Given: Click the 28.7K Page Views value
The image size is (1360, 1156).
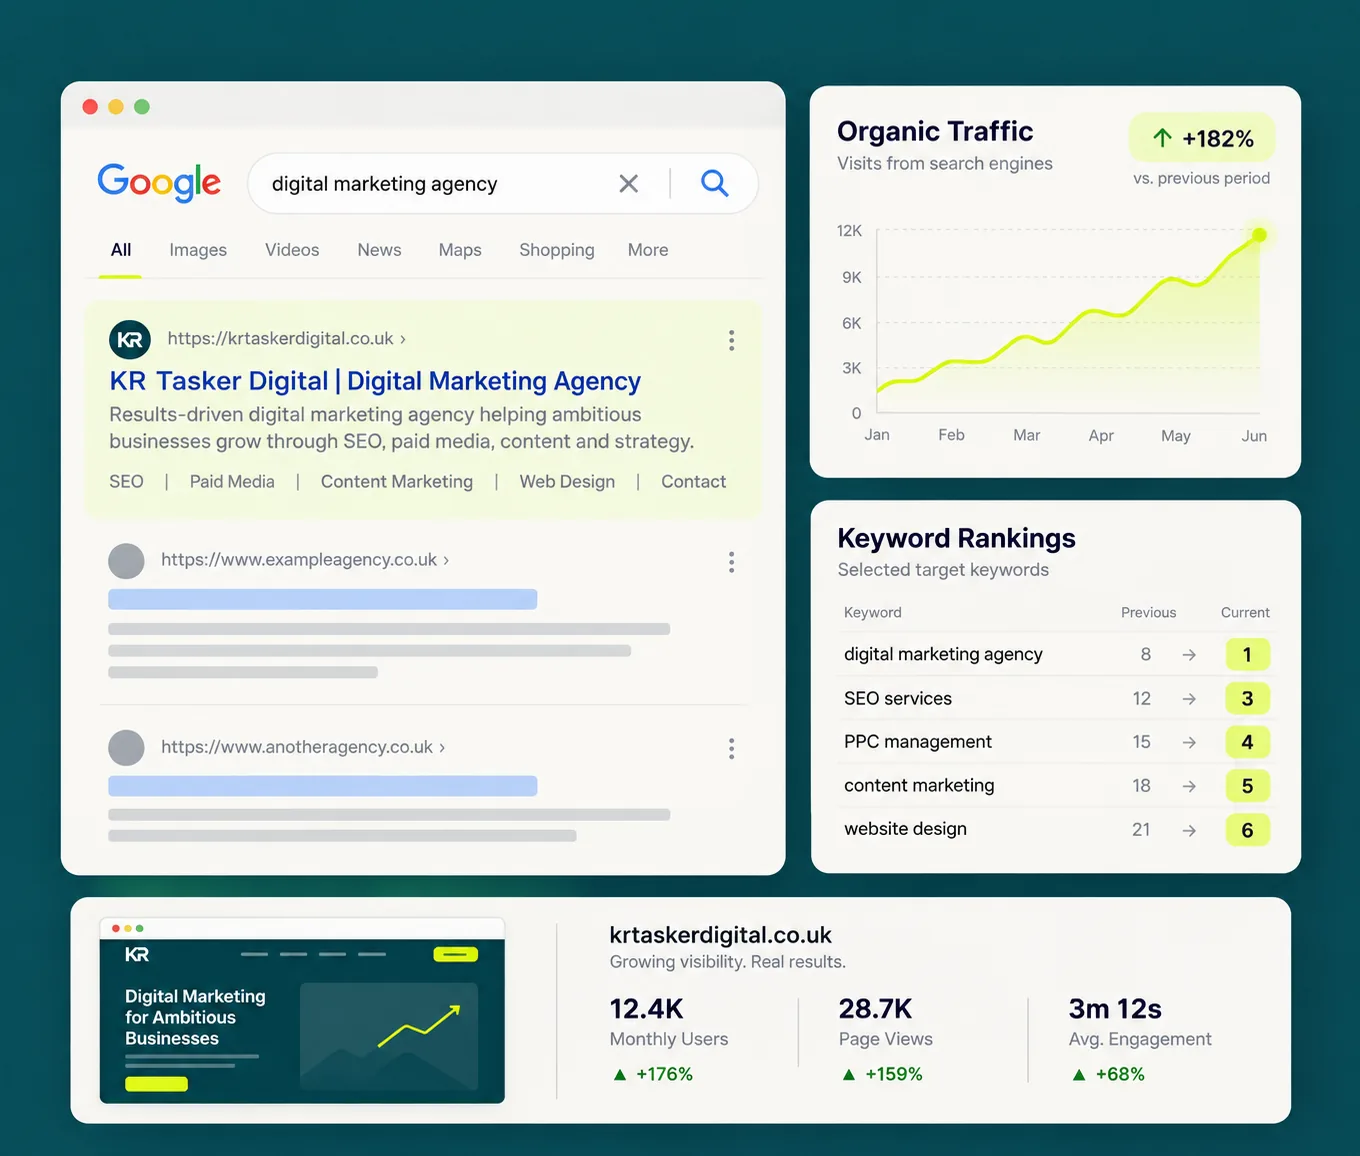Looking at the screenshot, I should pyautogui.click(x=875, y=1009).
